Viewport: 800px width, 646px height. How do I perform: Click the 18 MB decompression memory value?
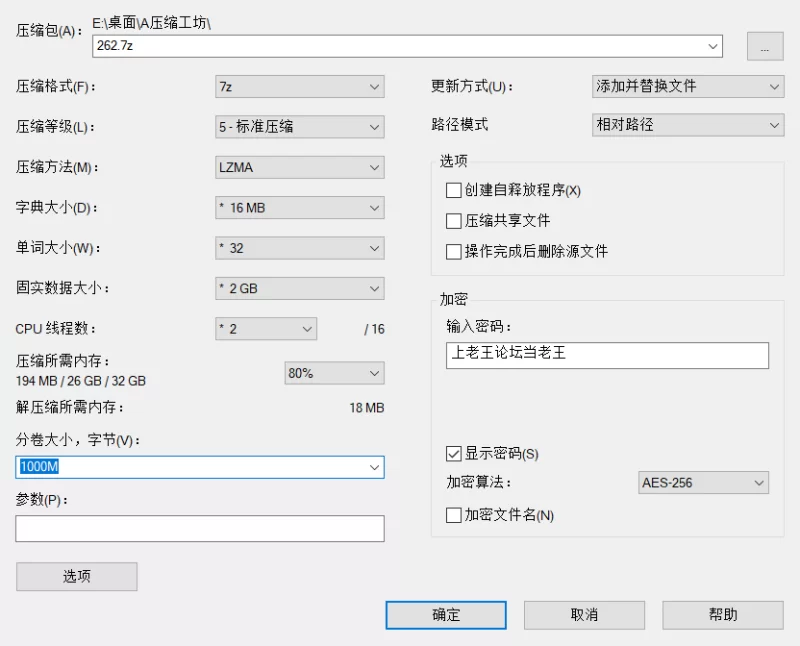pos(366,408)
